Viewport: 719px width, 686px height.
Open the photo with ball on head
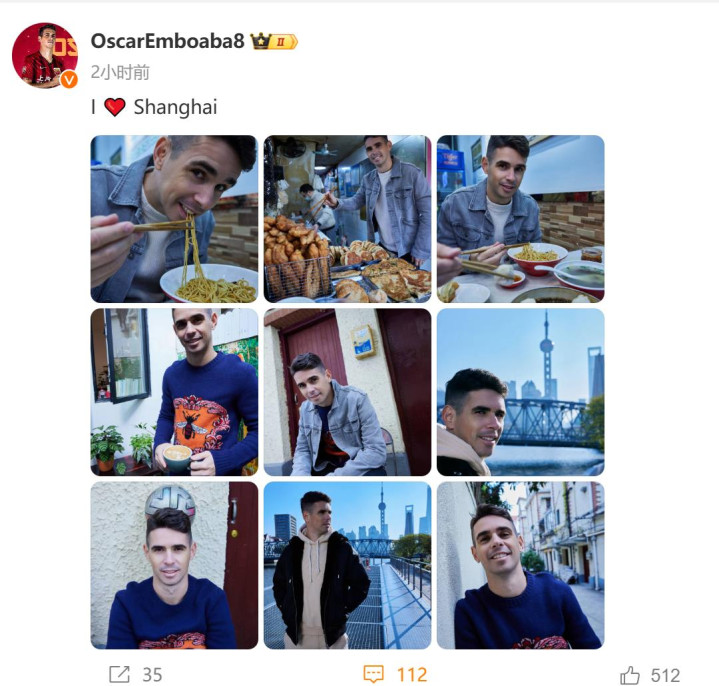tap(174, 565)
